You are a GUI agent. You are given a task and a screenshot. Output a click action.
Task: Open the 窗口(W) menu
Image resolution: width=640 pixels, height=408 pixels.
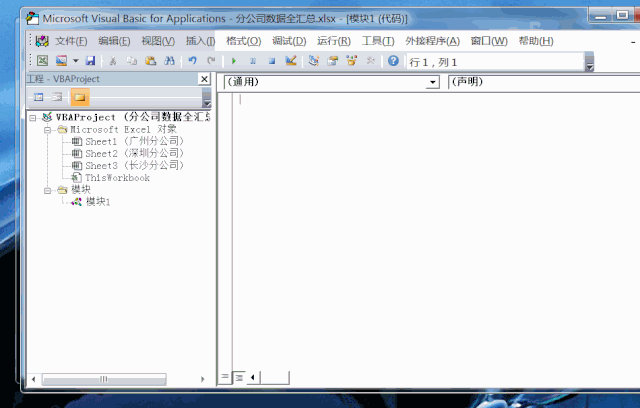coord(489,41)
